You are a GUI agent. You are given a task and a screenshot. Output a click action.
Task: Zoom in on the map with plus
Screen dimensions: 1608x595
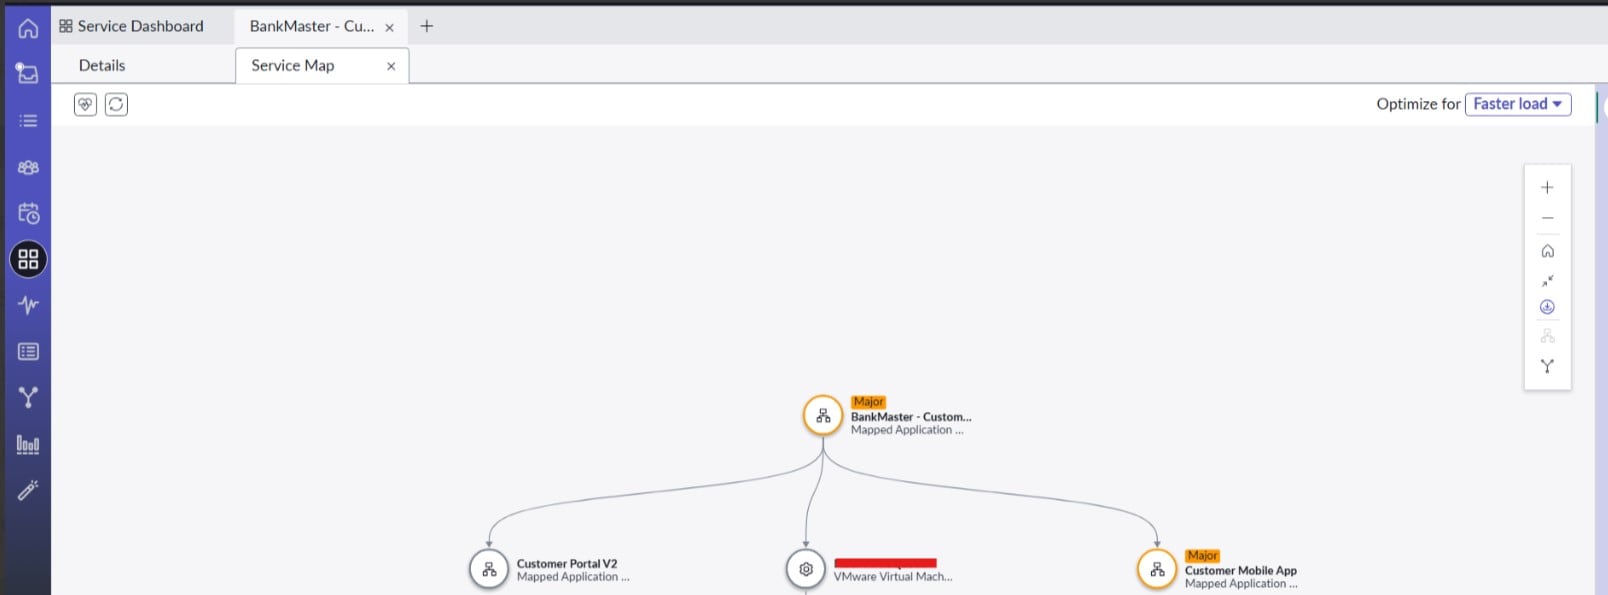(x=1547, y=188)
